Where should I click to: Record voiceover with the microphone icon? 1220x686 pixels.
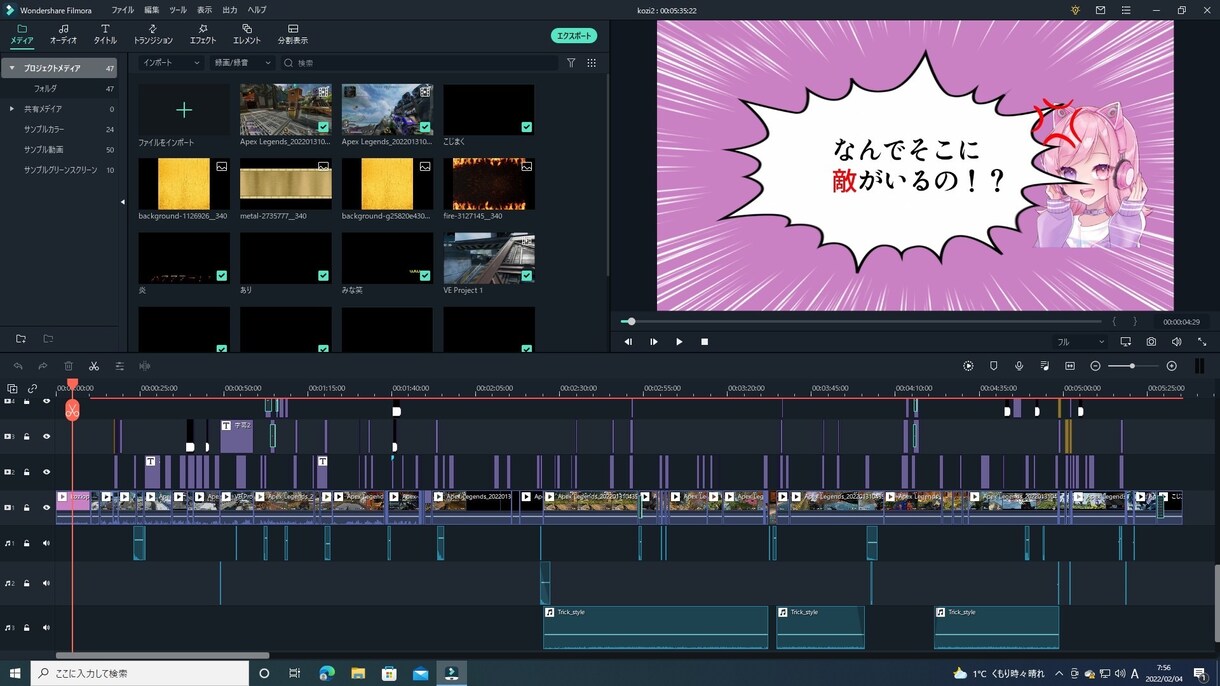(x=1019, y=366)
